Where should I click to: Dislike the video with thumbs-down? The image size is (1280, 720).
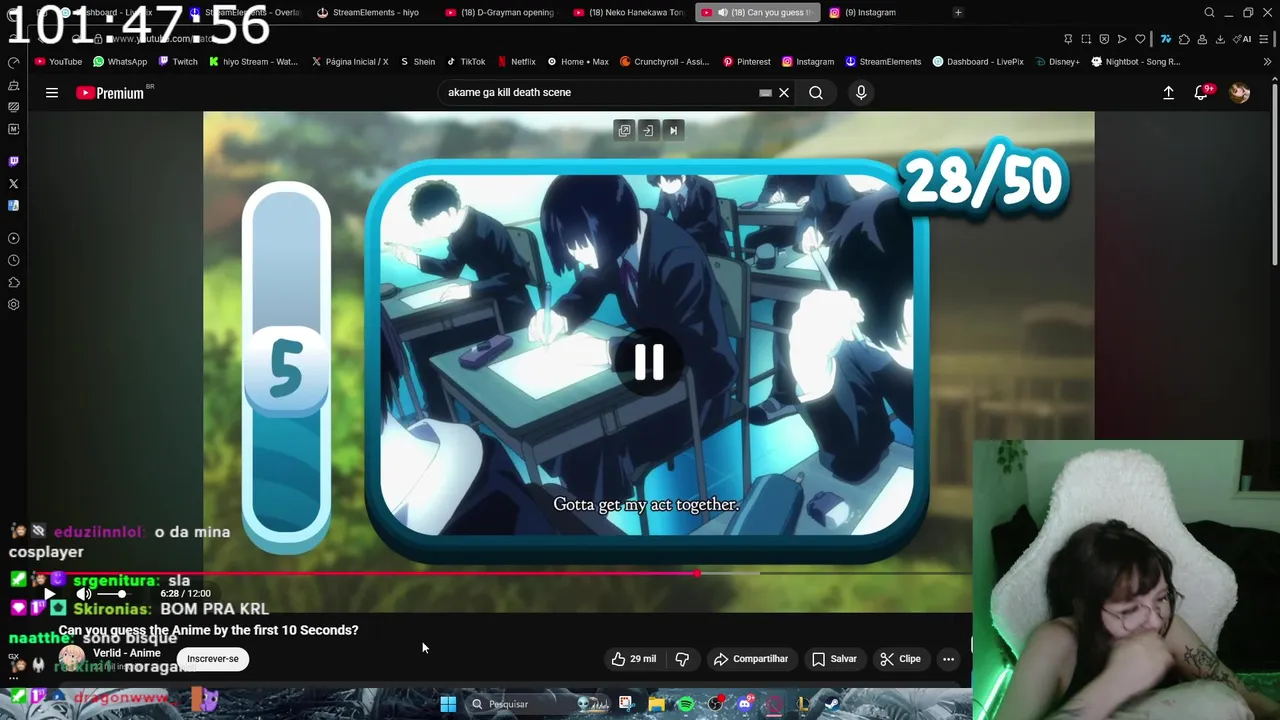pyautogui.click(x=683, y=659)
